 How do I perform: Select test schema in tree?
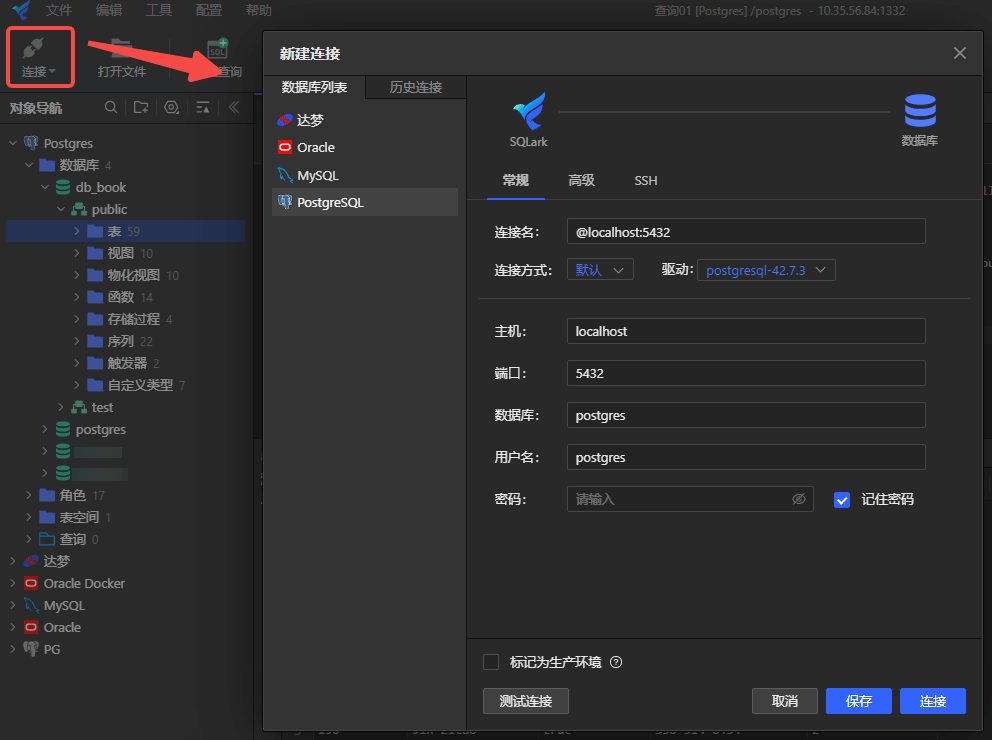click(x=102, y=407)
